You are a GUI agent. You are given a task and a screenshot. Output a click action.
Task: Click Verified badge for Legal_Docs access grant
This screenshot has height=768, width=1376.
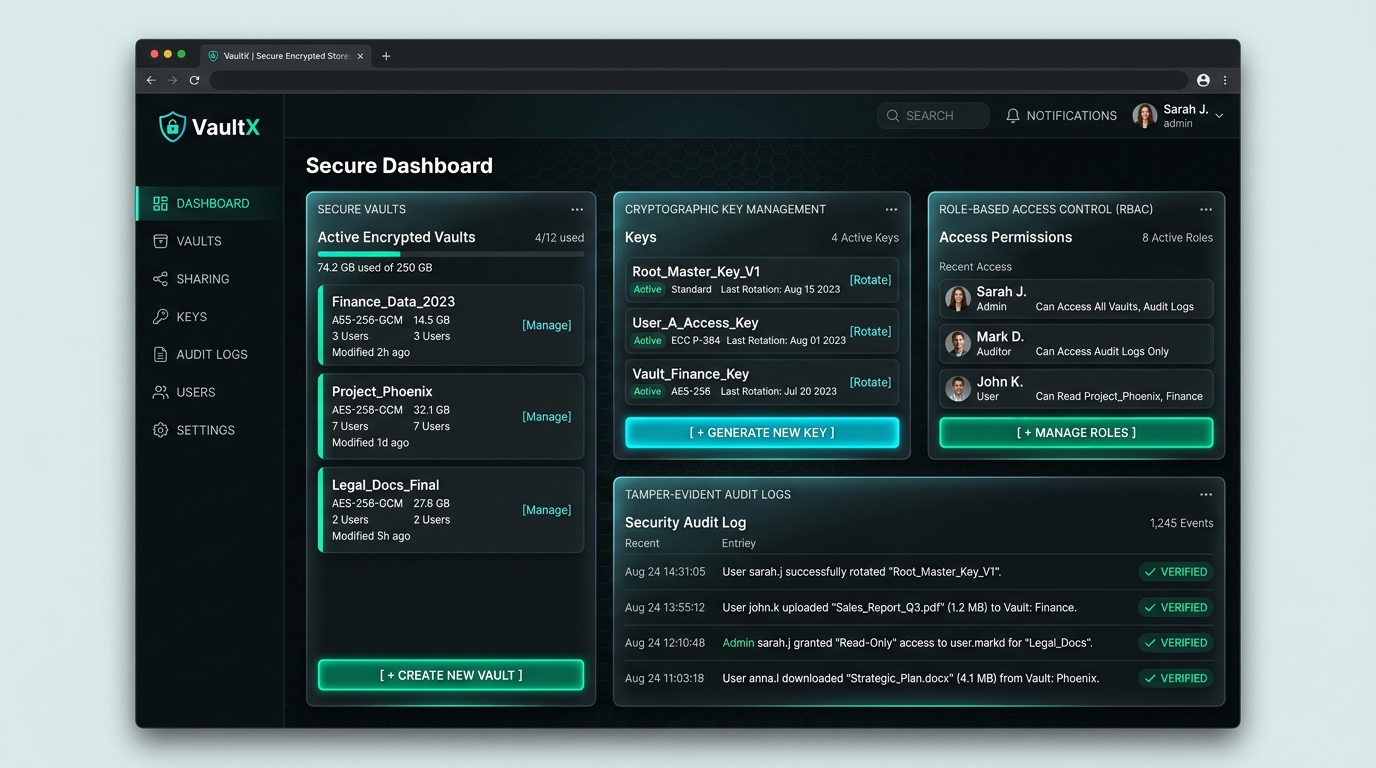pos(1176,643)
